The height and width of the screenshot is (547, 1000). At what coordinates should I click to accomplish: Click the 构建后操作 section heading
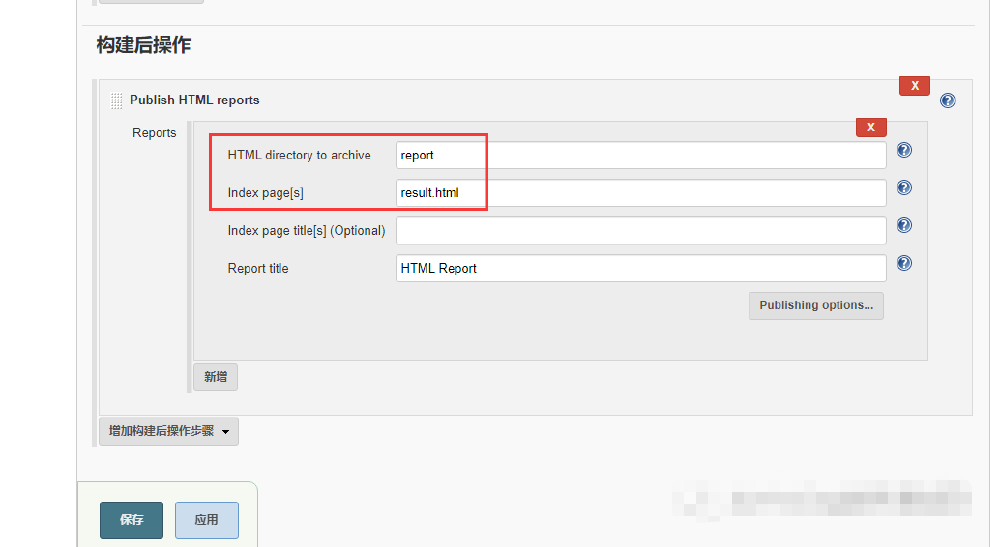[143, 45]
